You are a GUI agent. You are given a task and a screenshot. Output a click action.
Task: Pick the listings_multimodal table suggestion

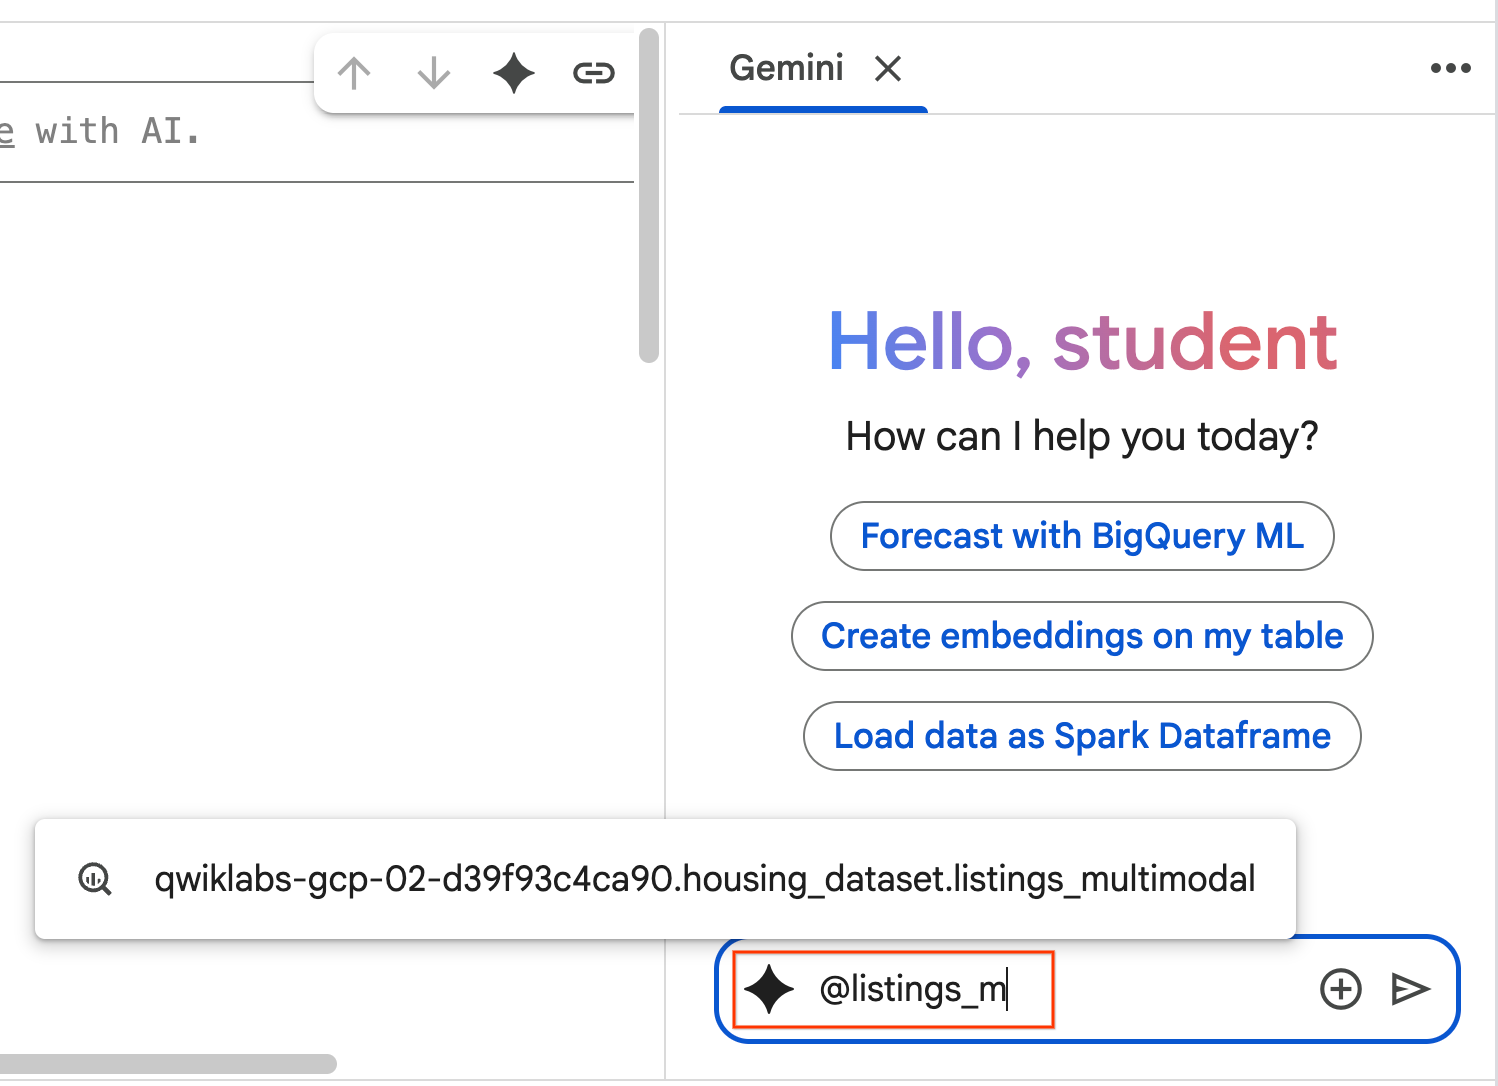pos(704,879)
